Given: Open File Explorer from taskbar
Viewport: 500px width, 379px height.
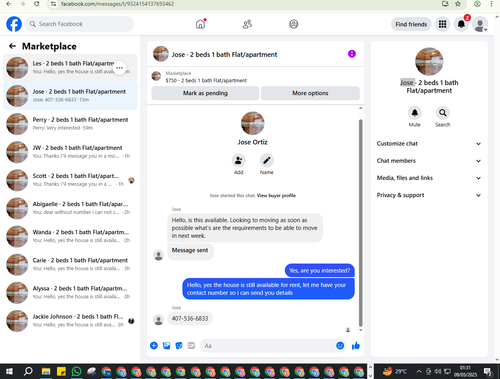Looking at the screenshot, I should click(x=46, y=371).
